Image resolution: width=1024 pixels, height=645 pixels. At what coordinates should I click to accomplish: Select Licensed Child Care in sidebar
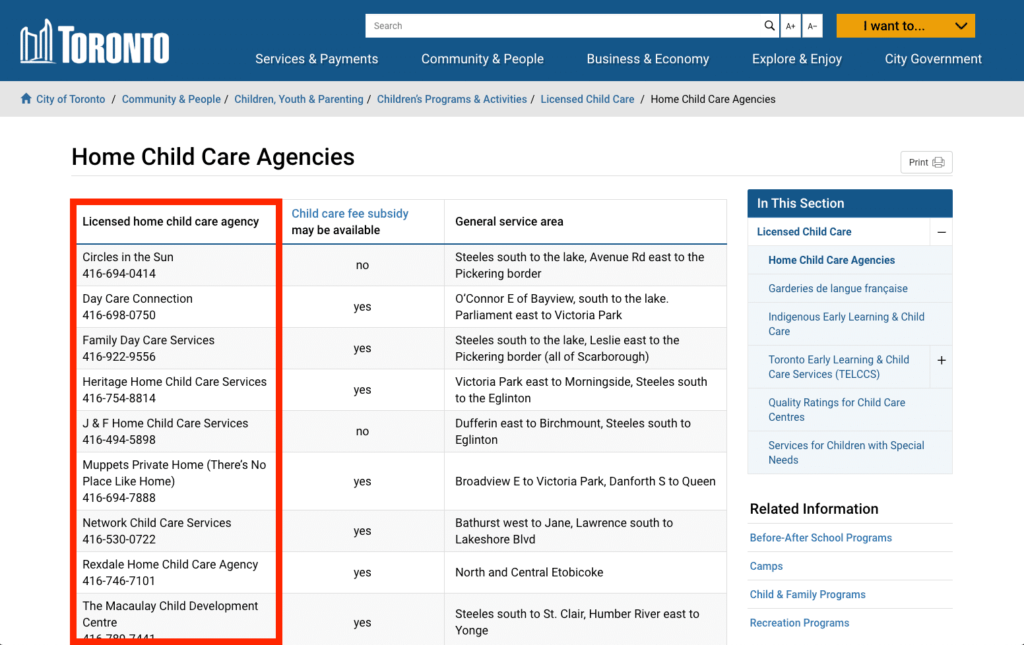click(x=804, y=232)
